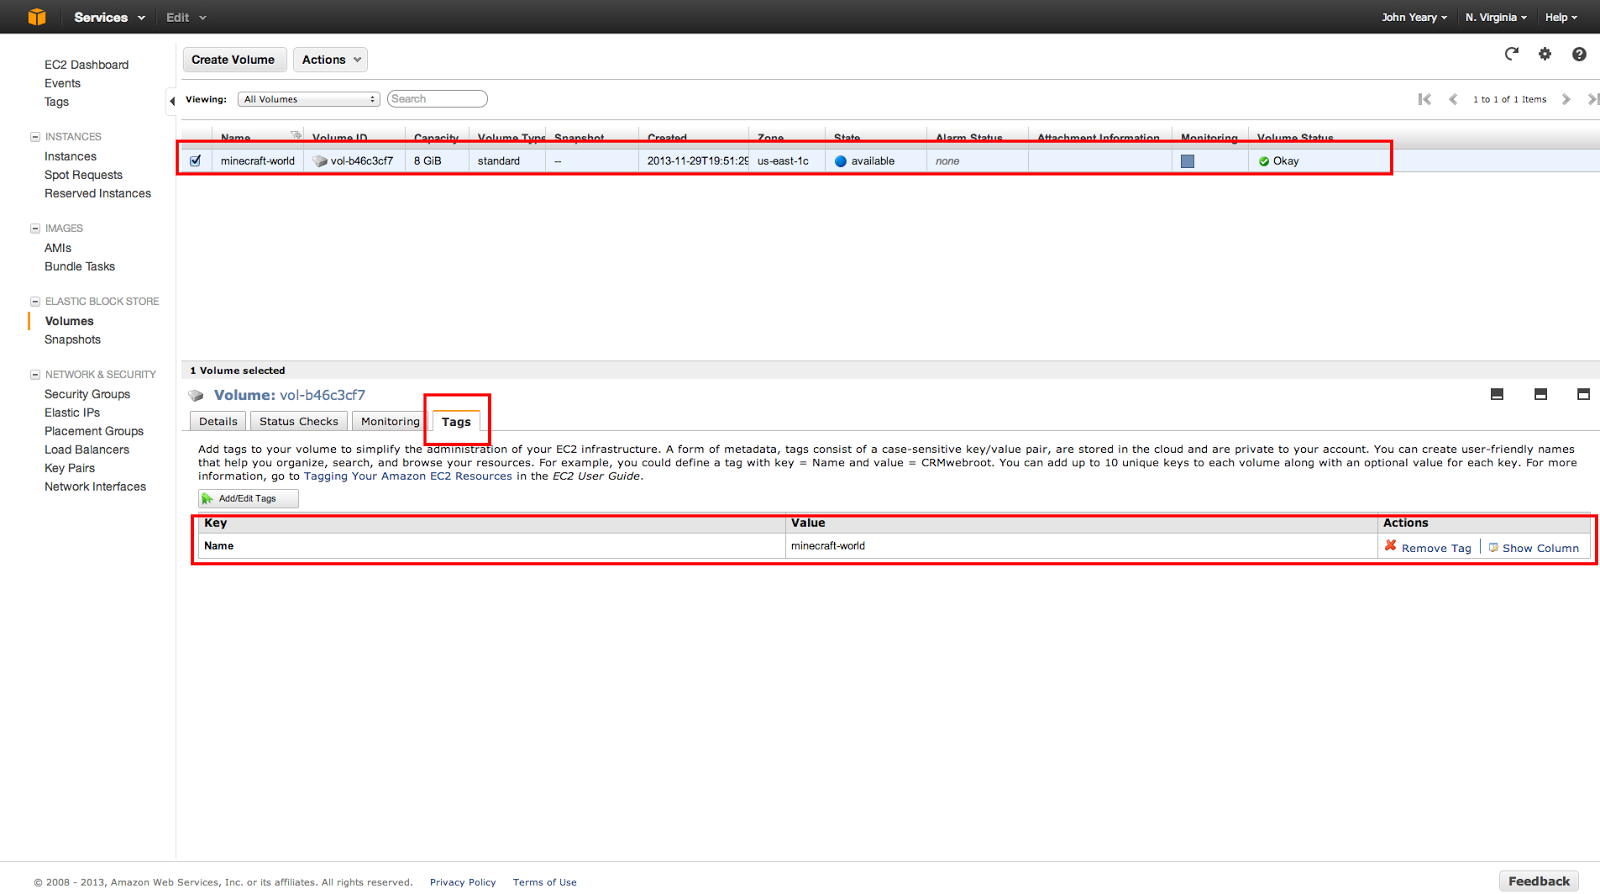Viewport: 1600px width, 894px height.
Task: Show Column for Name tag
Action: tap(1534, 548)
